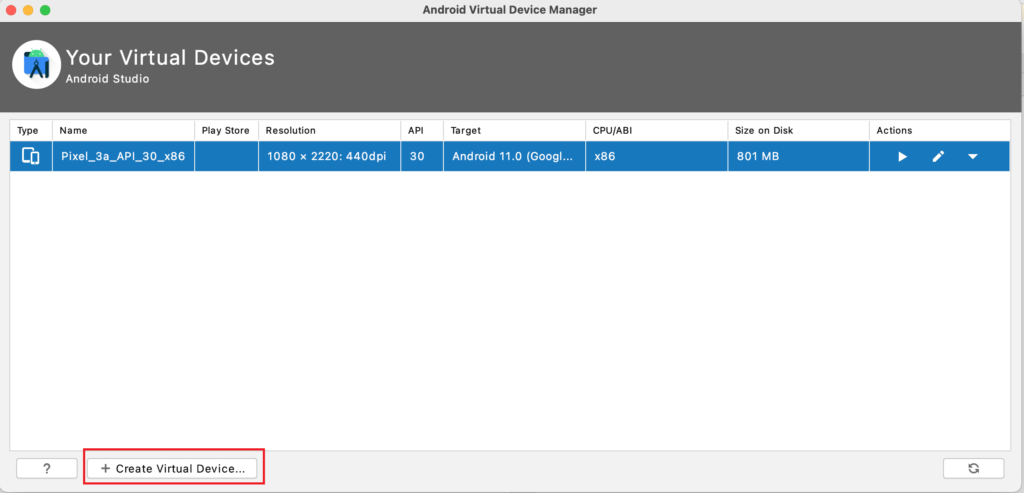The image size is (1024, 493).
Task: Click the Create Virtual Device button
Action: click(172, 468)
